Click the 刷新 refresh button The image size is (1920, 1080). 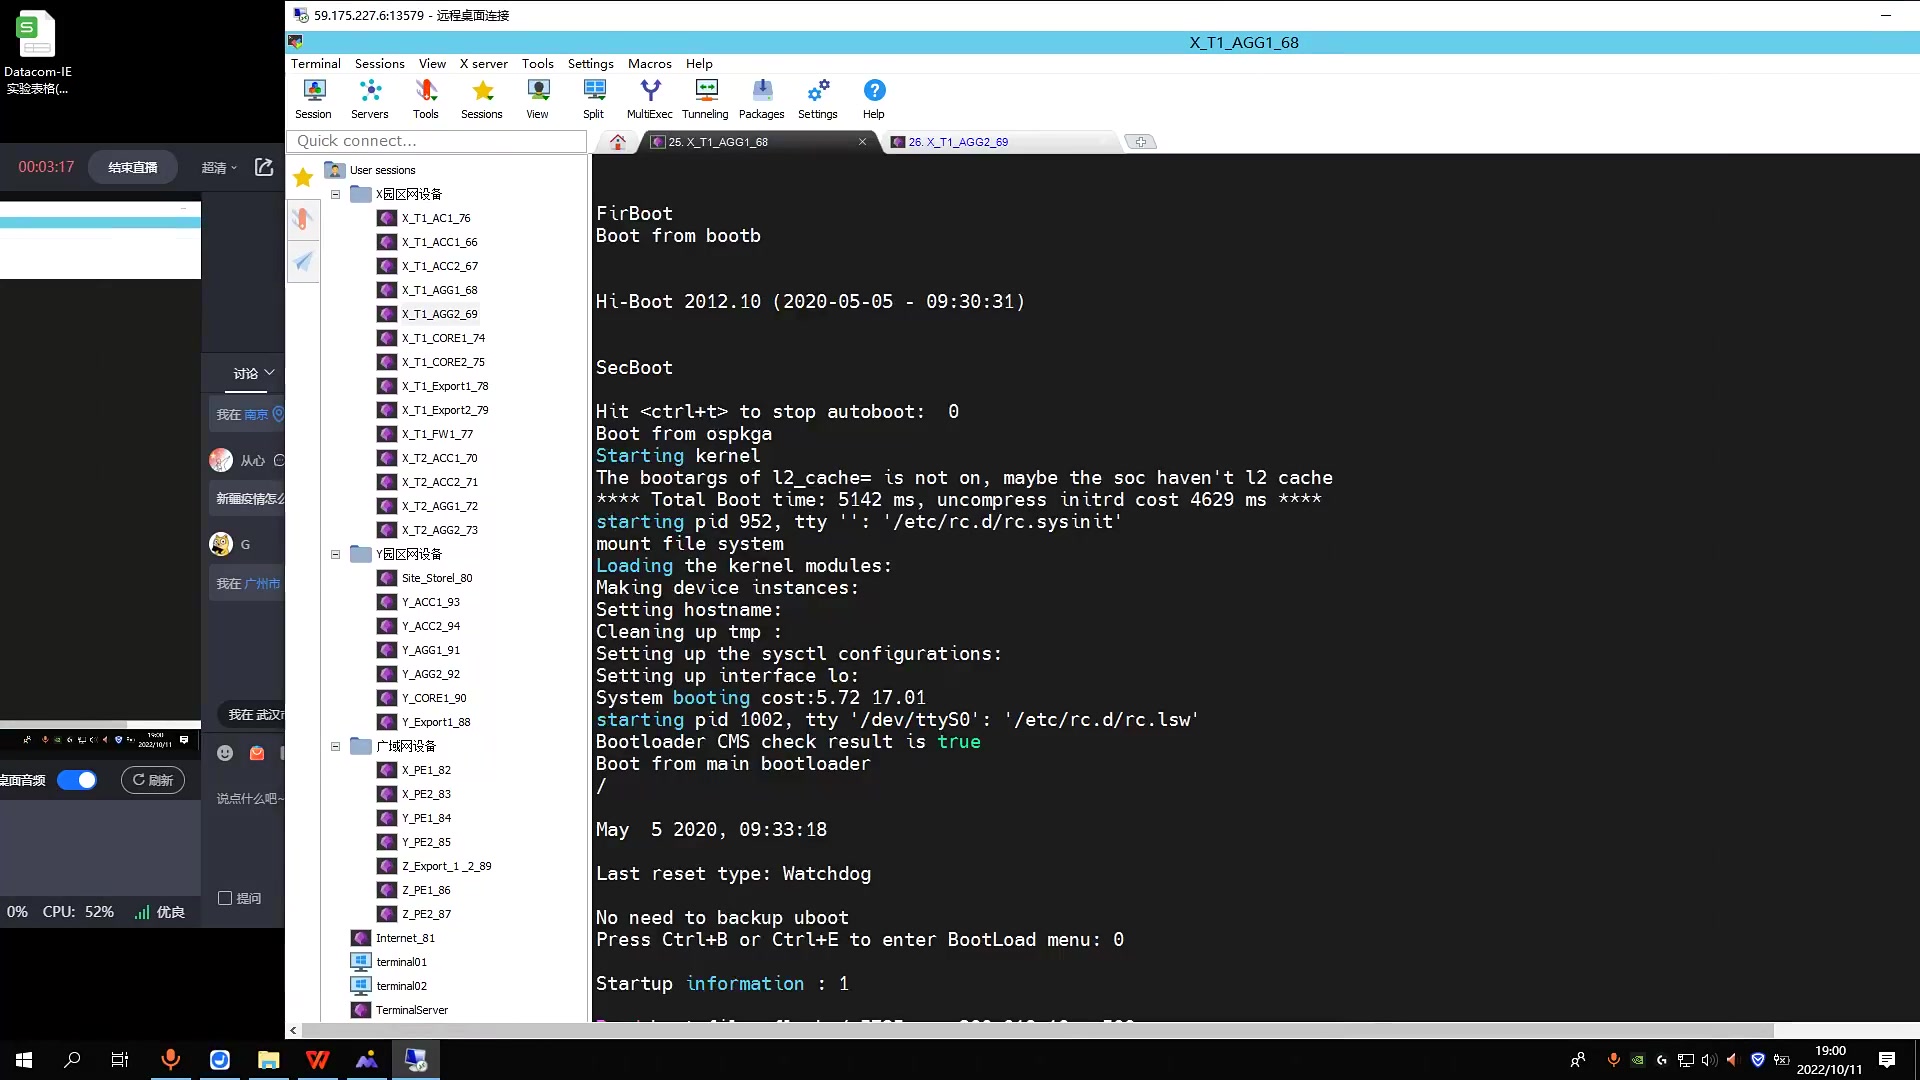point(152,780)
